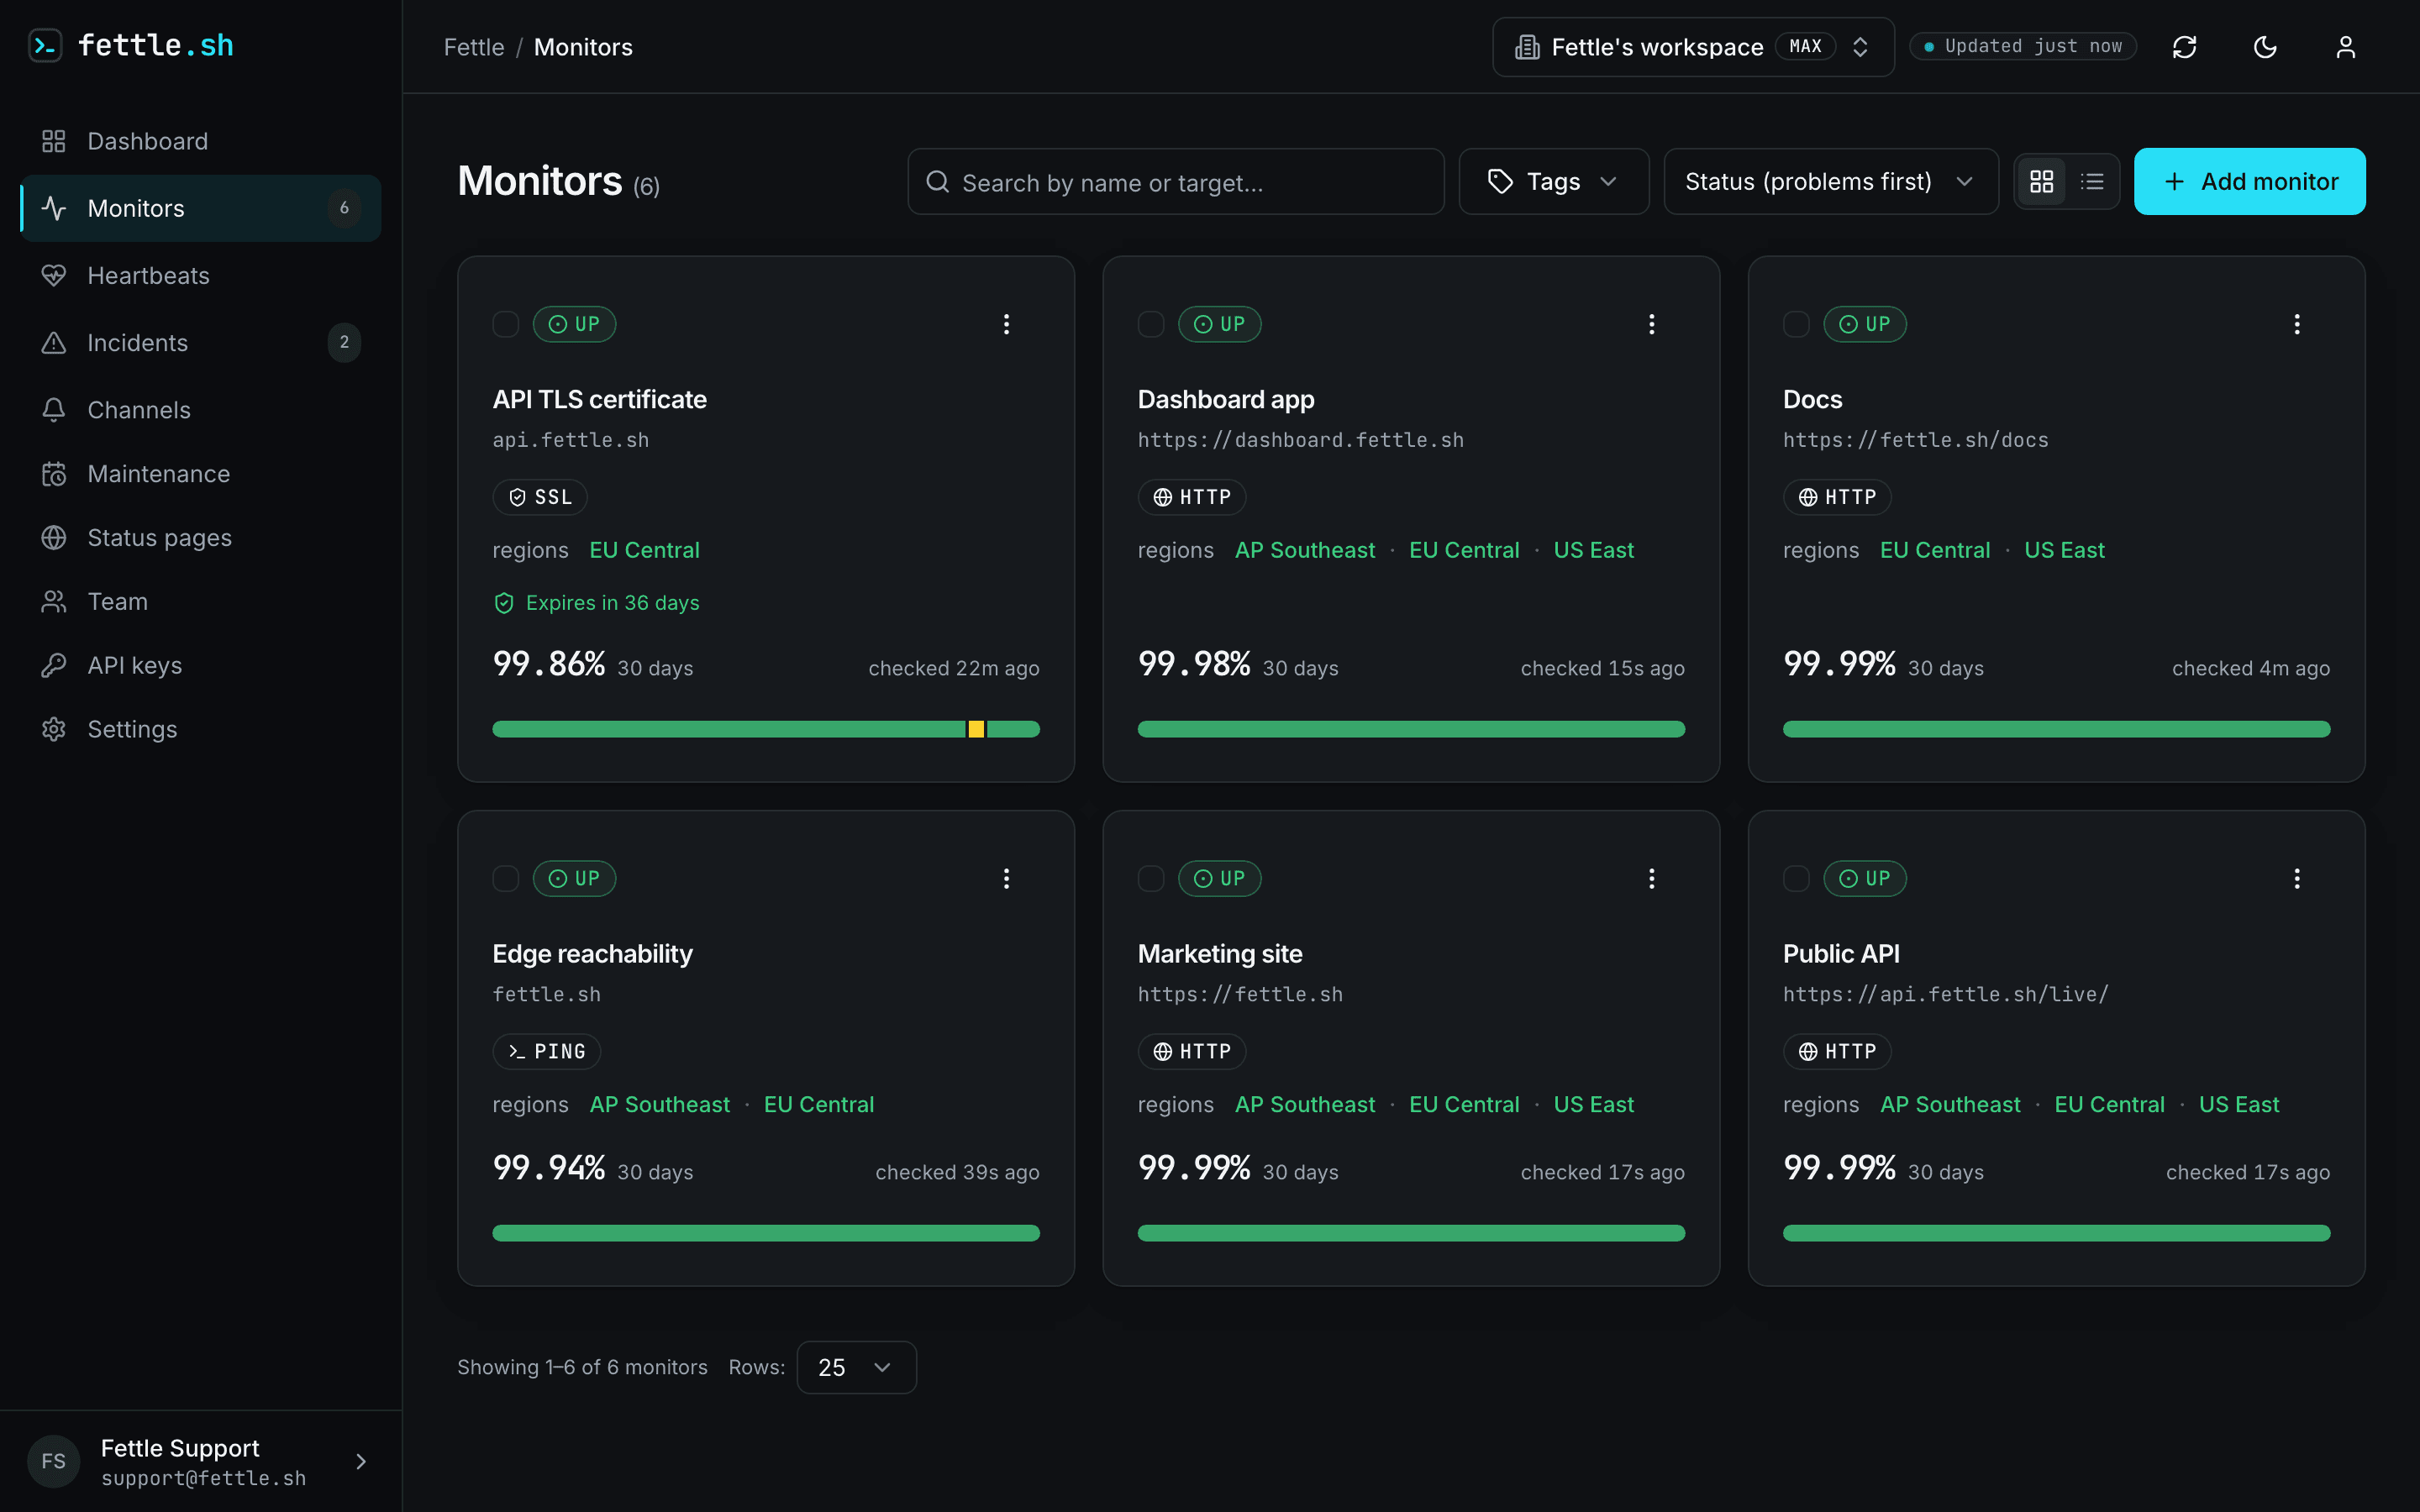Screen dimensions: 2420x1512
Task: Click the UP status badge on Public API
Action: tap(1864, 878)
